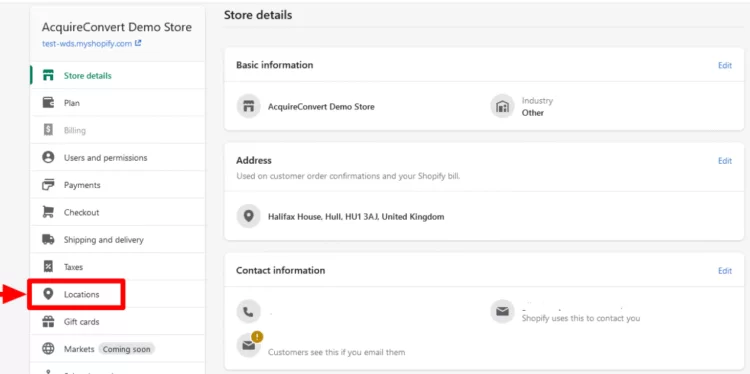Screen dimensions: 750x374
Task: Edit the Basic information card
Action: (725, 66)
